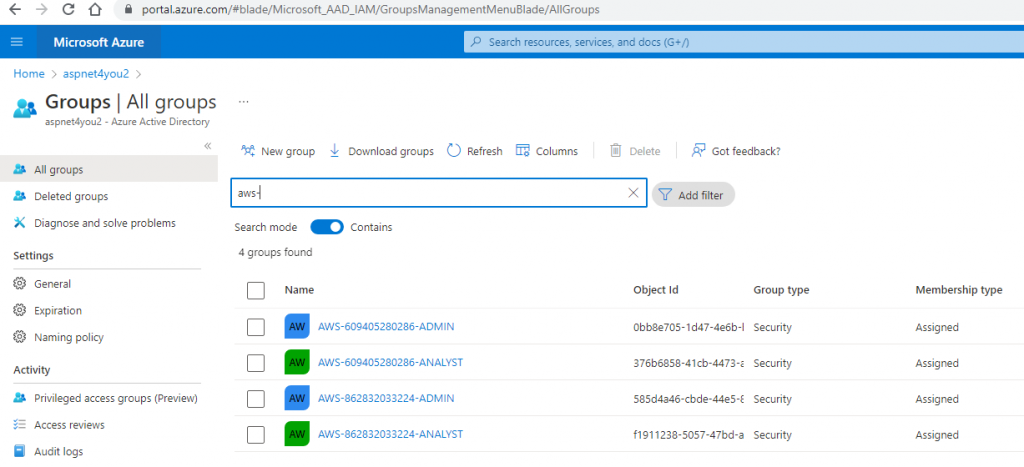Click Object Id 0bb8e705-1d47-4e6b cell

click(x=689, y=327)
